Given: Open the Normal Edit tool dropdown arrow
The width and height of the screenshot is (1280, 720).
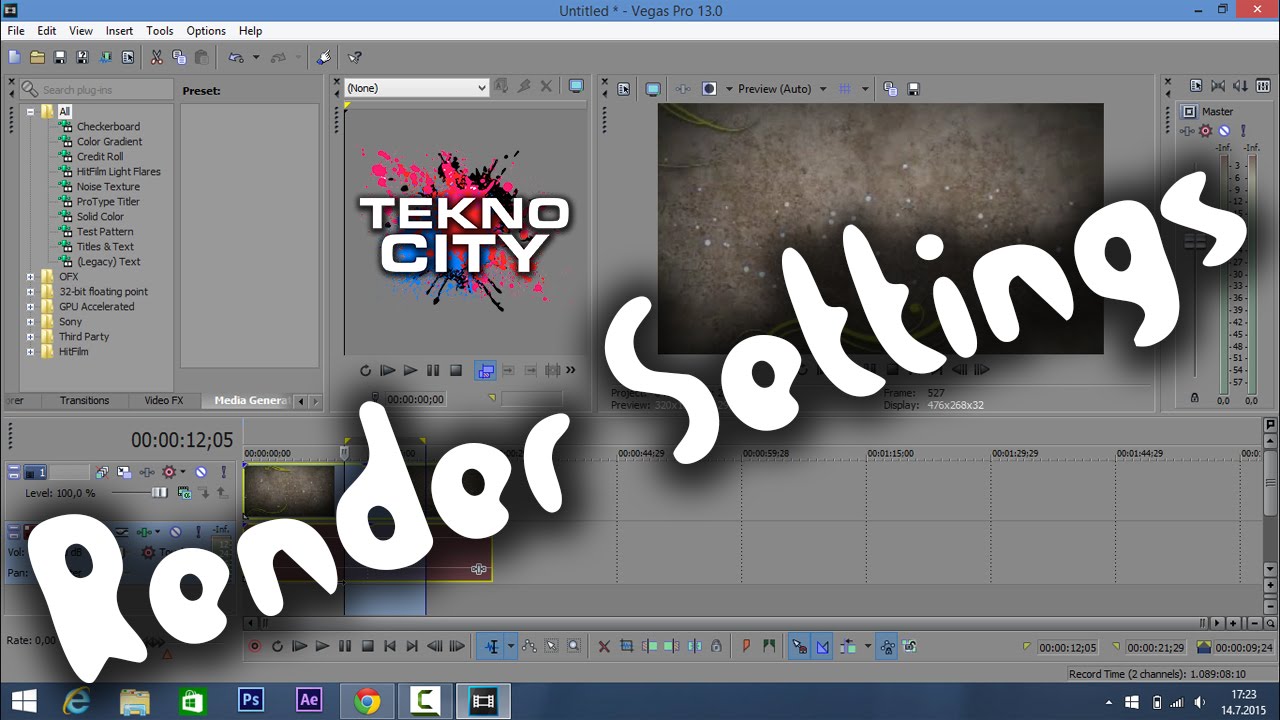Looking at the screenshot, I should pos(510,647).
